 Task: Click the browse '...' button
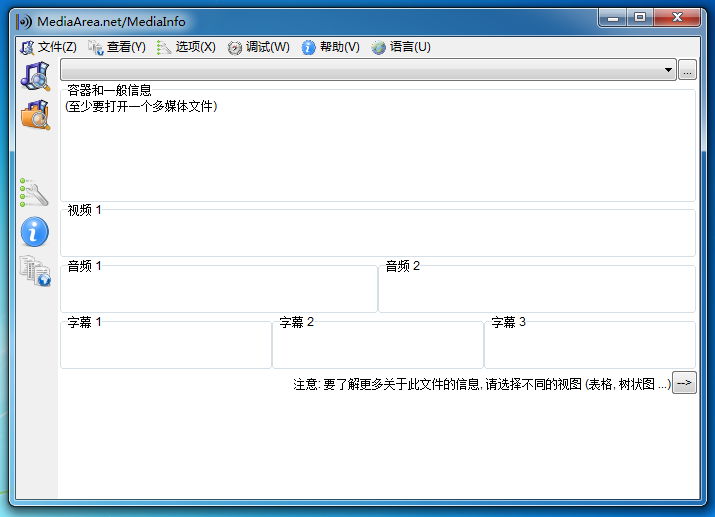pos(687,70)
